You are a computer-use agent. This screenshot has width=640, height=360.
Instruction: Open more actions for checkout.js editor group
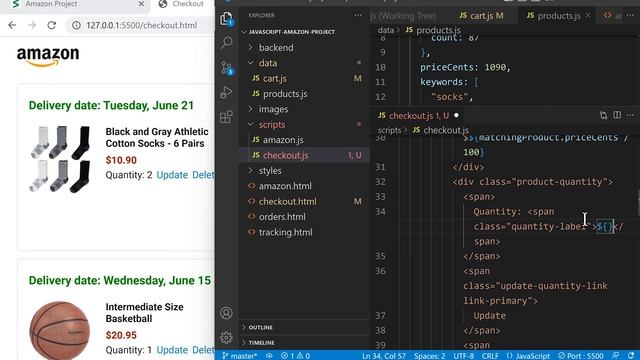630,116
